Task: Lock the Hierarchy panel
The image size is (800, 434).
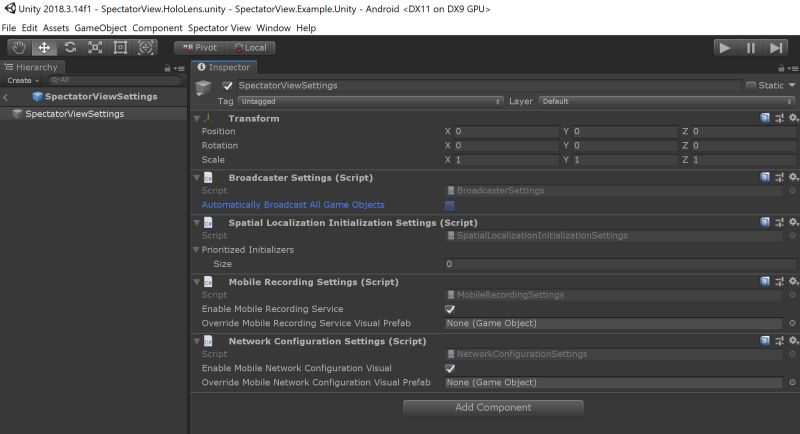Action: 167,68
